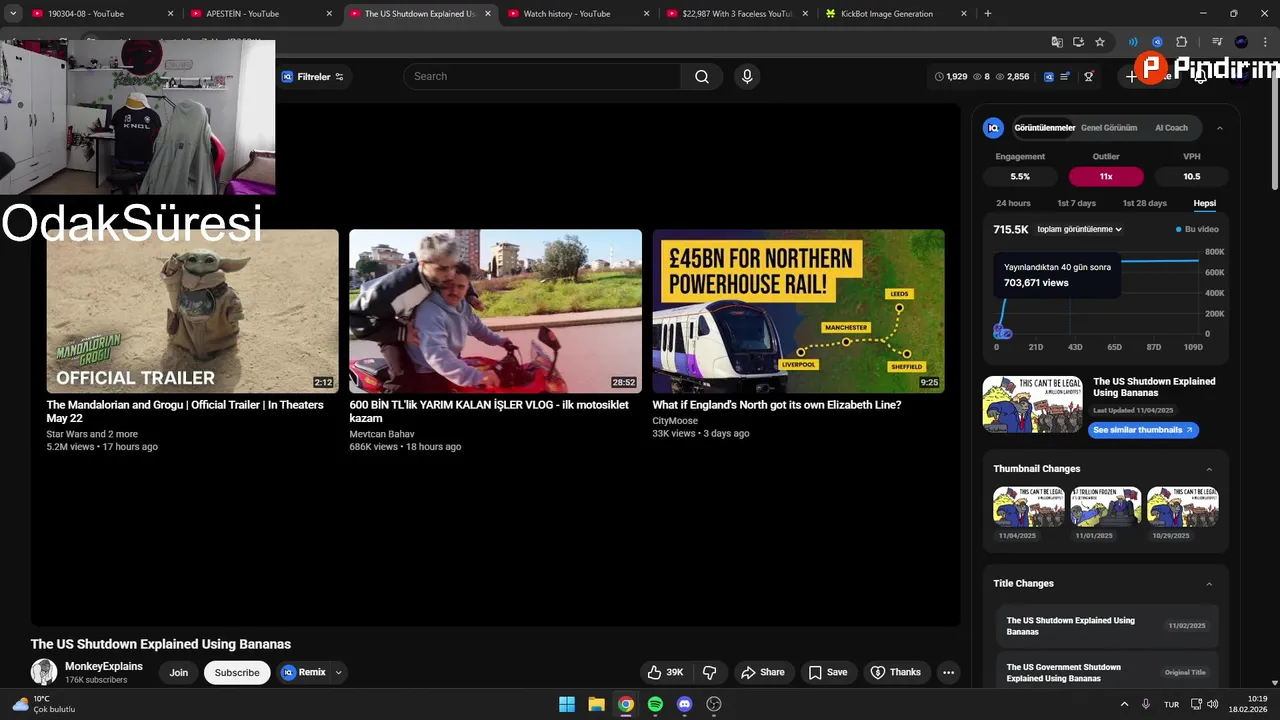Switch to the $22,987 With 3 Faceless tab

point(738,14)
